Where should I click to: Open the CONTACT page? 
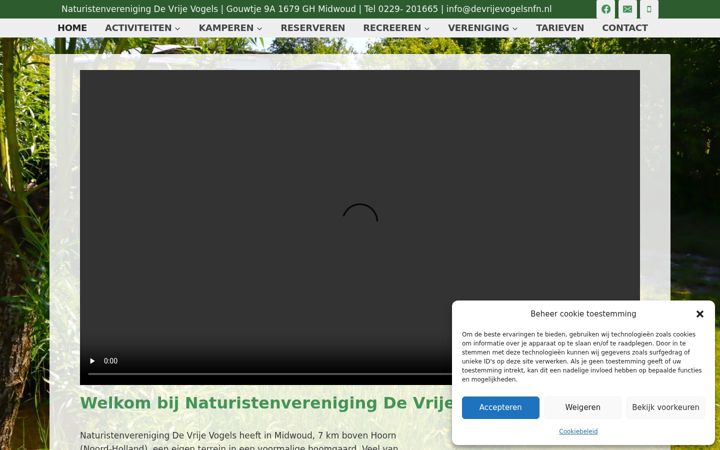[x=624, y=28]
